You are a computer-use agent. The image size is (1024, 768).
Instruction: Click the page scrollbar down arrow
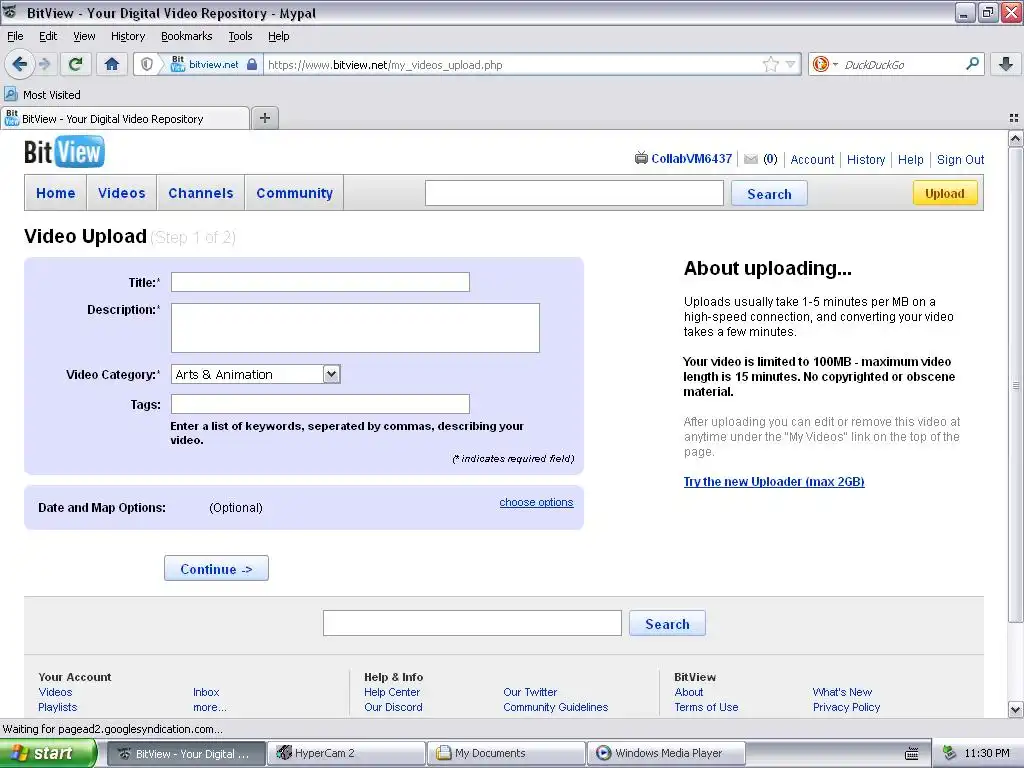pos(1016,709)
